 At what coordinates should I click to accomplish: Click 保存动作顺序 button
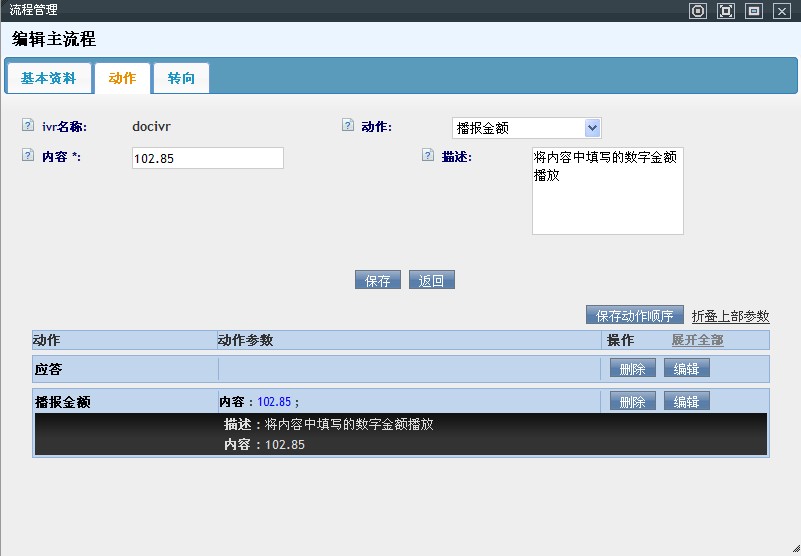[x=634, y=316]
